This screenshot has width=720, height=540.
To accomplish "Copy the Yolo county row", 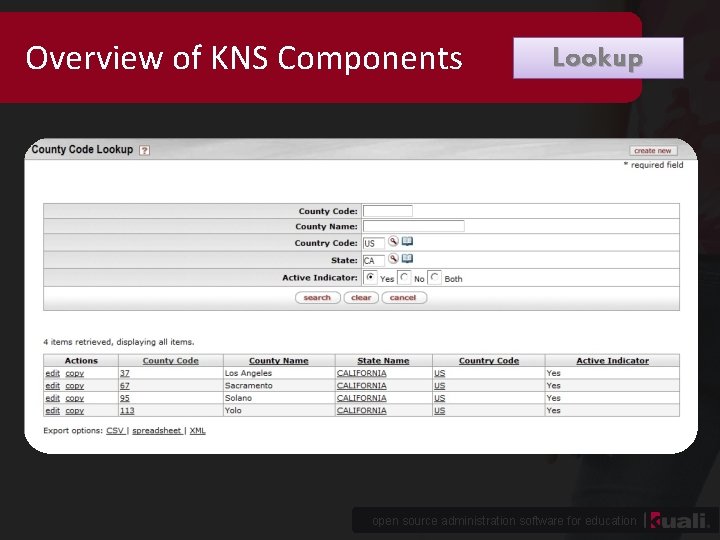I will [x=74, y=411].
